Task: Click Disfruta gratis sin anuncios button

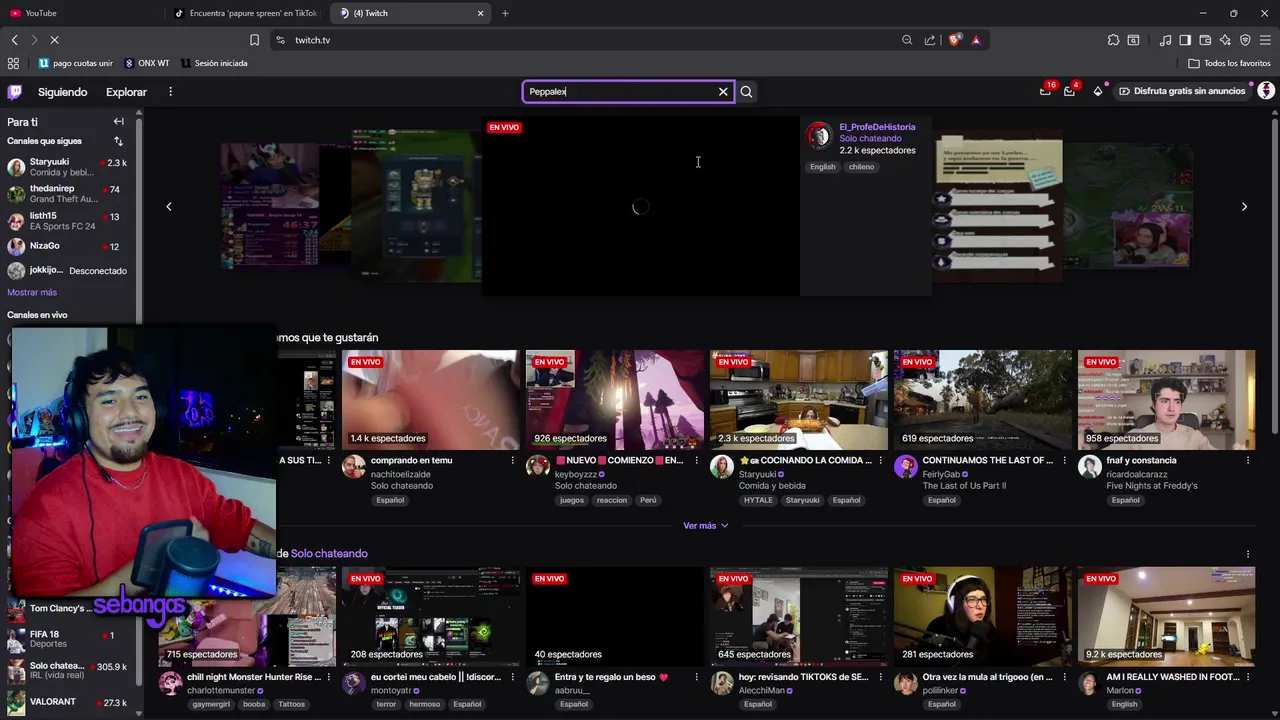Action: point(1181,91)
